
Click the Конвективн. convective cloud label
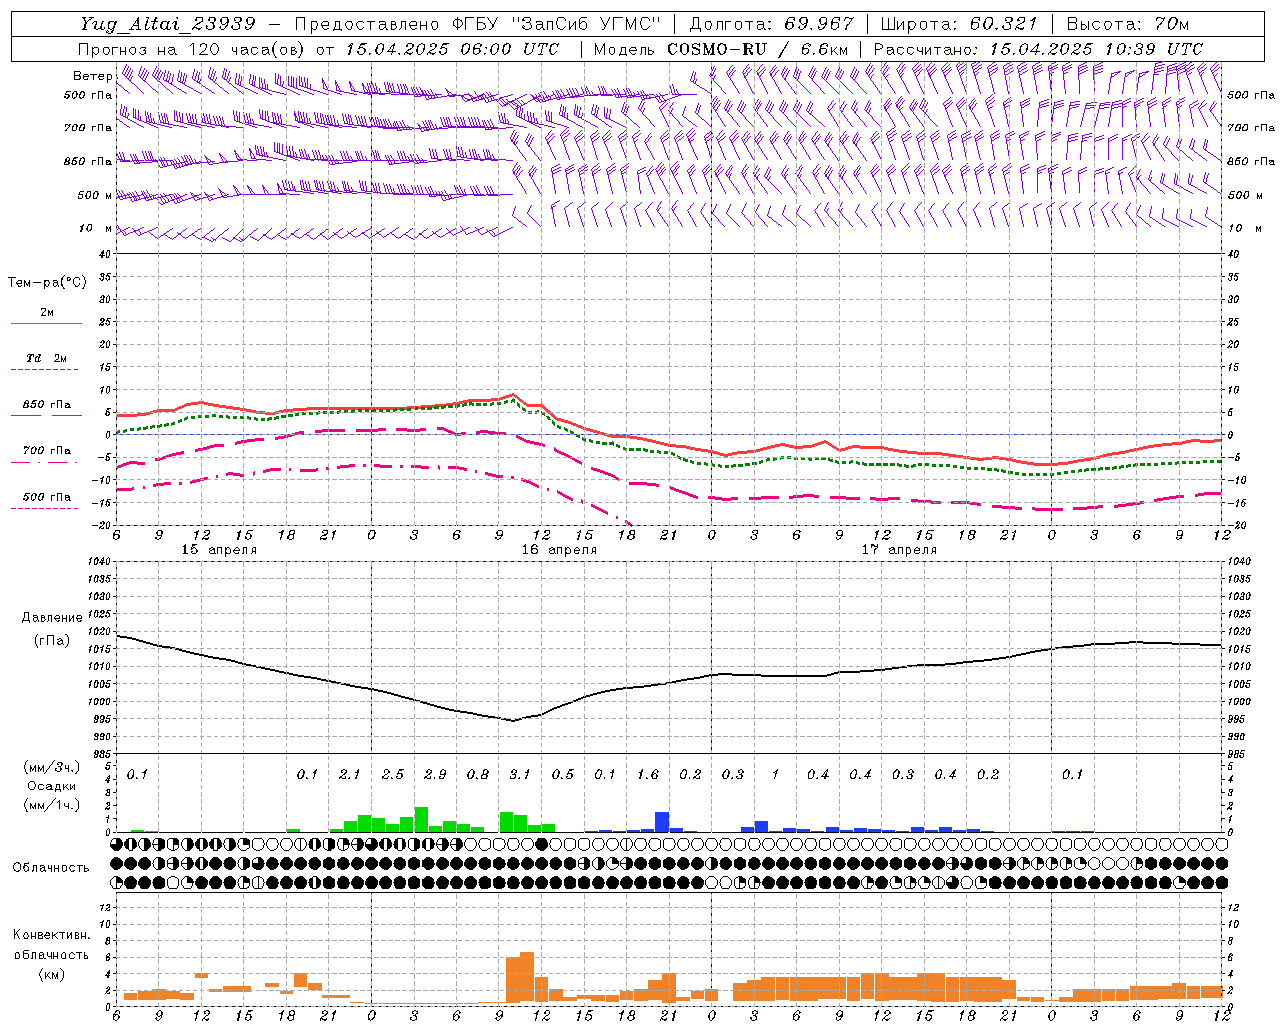pyautogui.click(x=51, y=935)
